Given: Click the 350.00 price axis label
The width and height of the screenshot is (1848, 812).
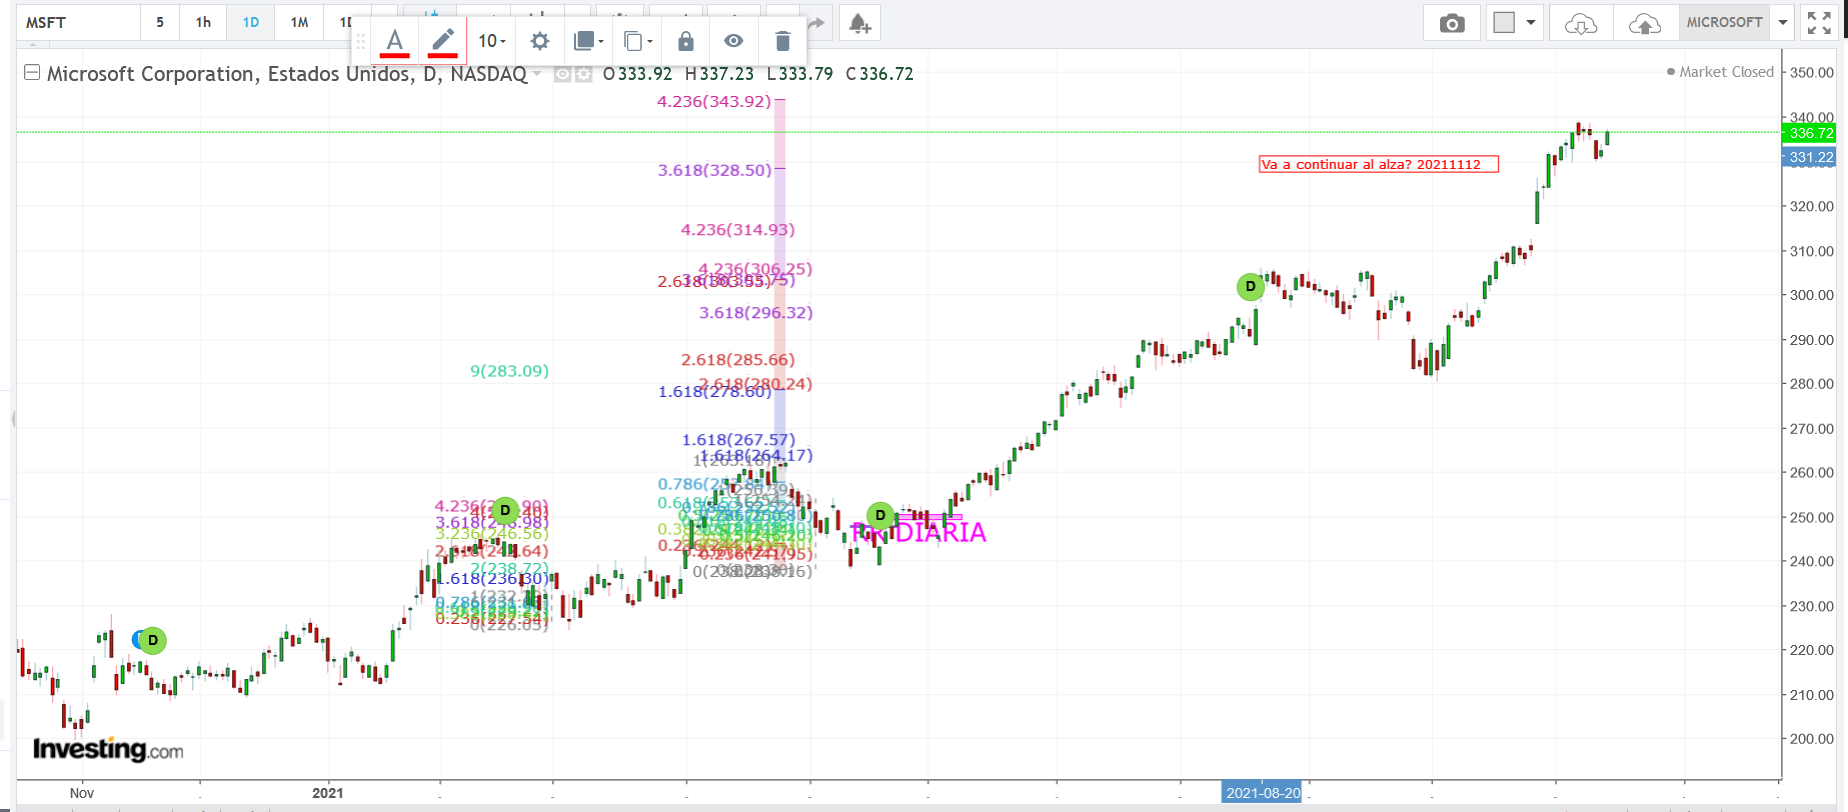Looking at the screenshot, I should (1812, 72).
